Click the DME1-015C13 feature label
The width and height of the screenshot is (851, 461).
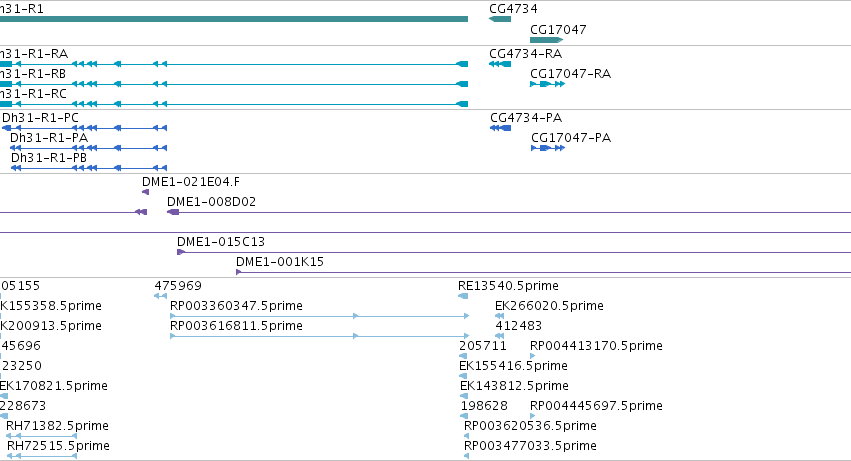(x=221, y=242)
